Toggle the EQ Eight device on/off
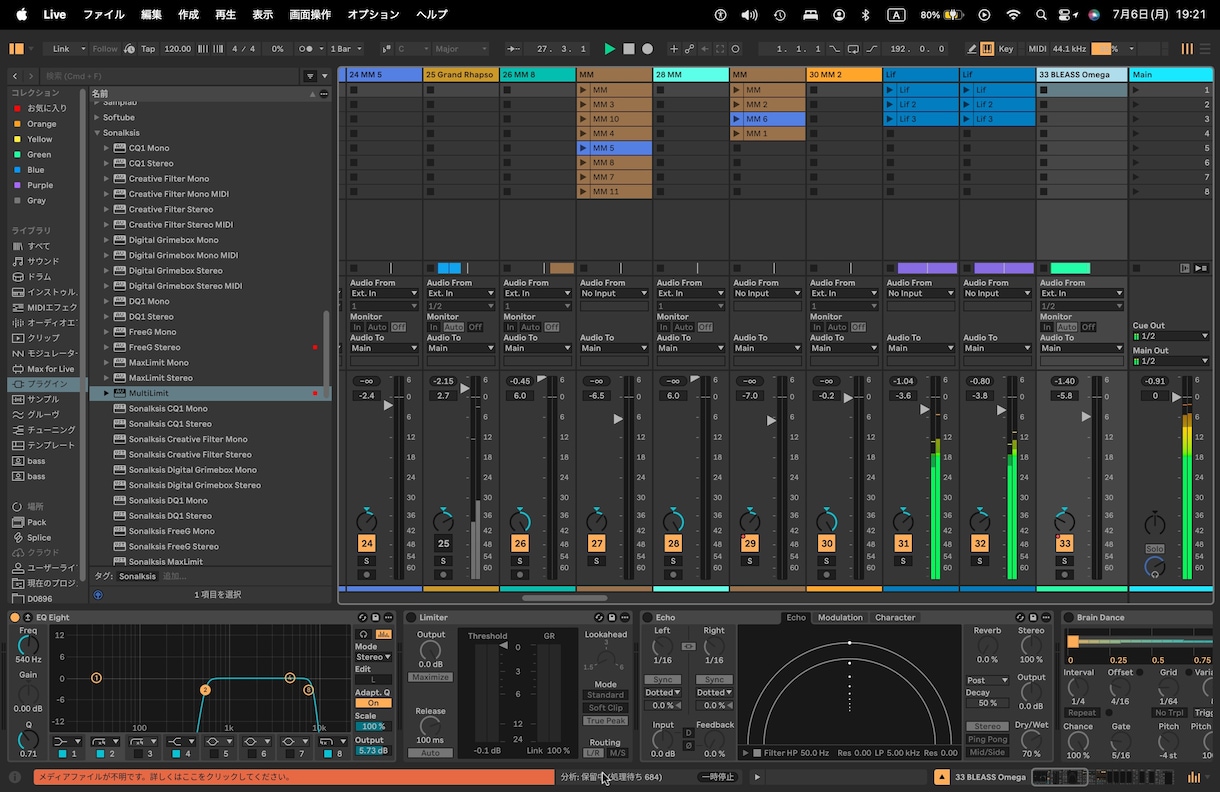The image size is (1220, 792). [15, 617]
